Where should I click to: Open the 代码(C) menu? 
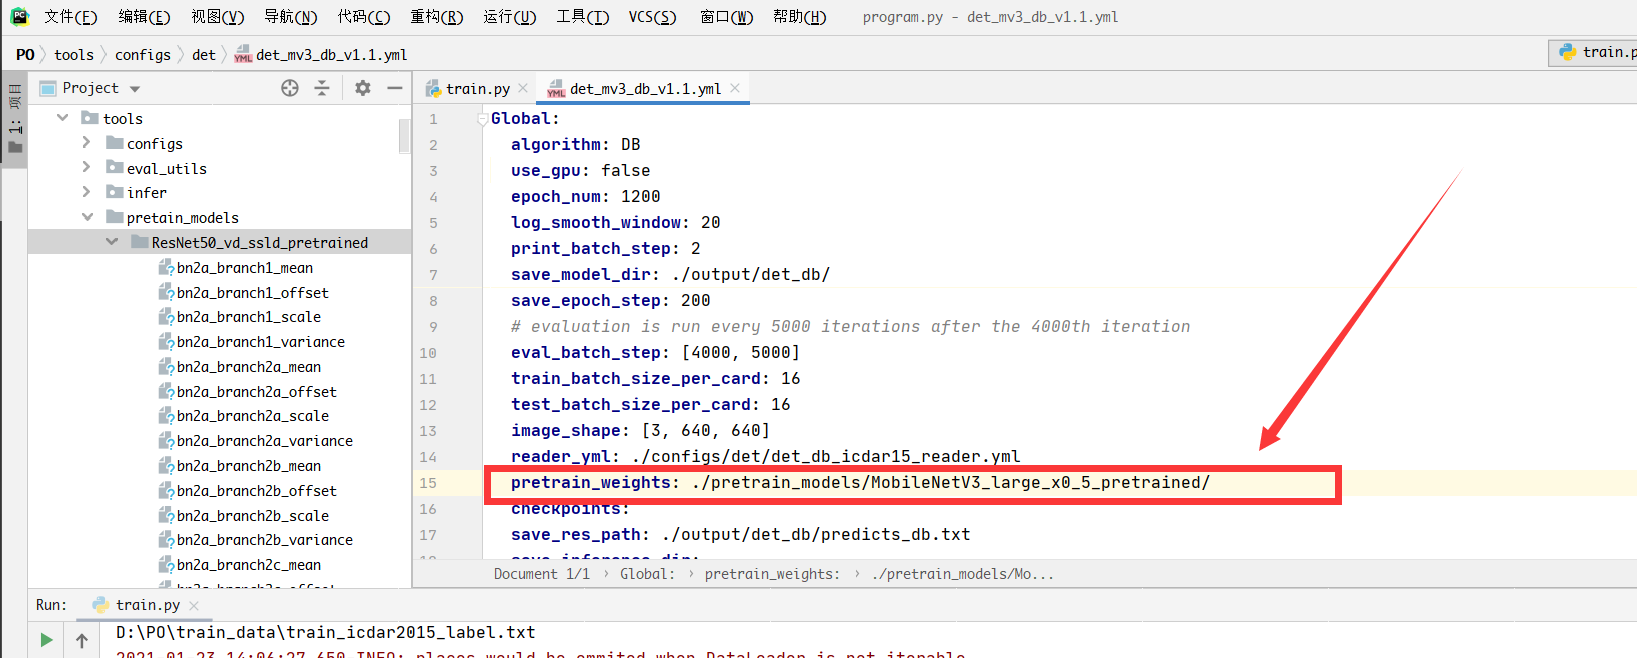pyautogui.click(x=363, y=16)
